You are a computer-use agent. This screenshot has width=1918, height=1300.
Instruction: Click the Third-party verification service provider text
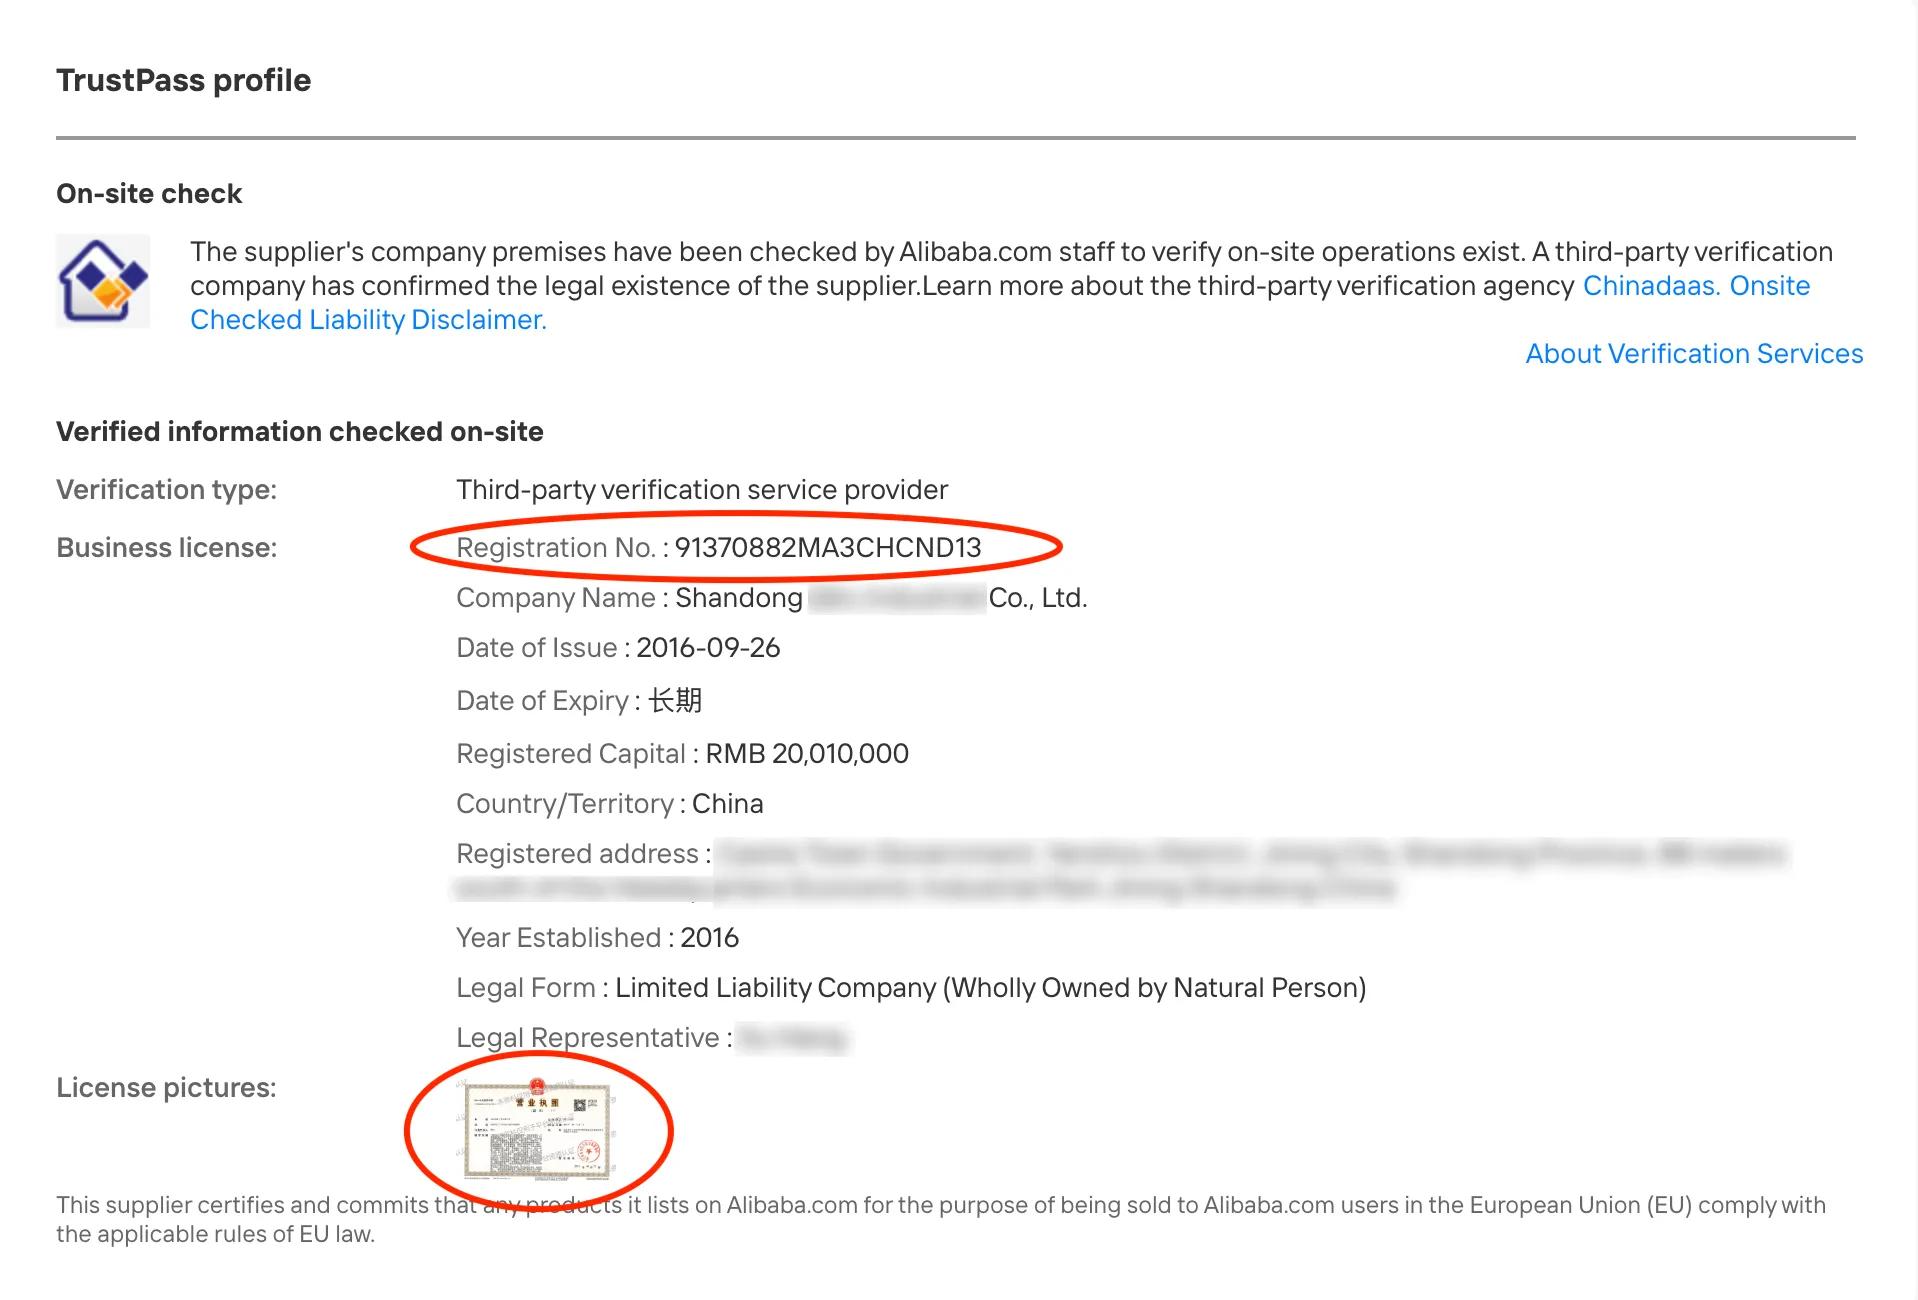pos(702,490)
